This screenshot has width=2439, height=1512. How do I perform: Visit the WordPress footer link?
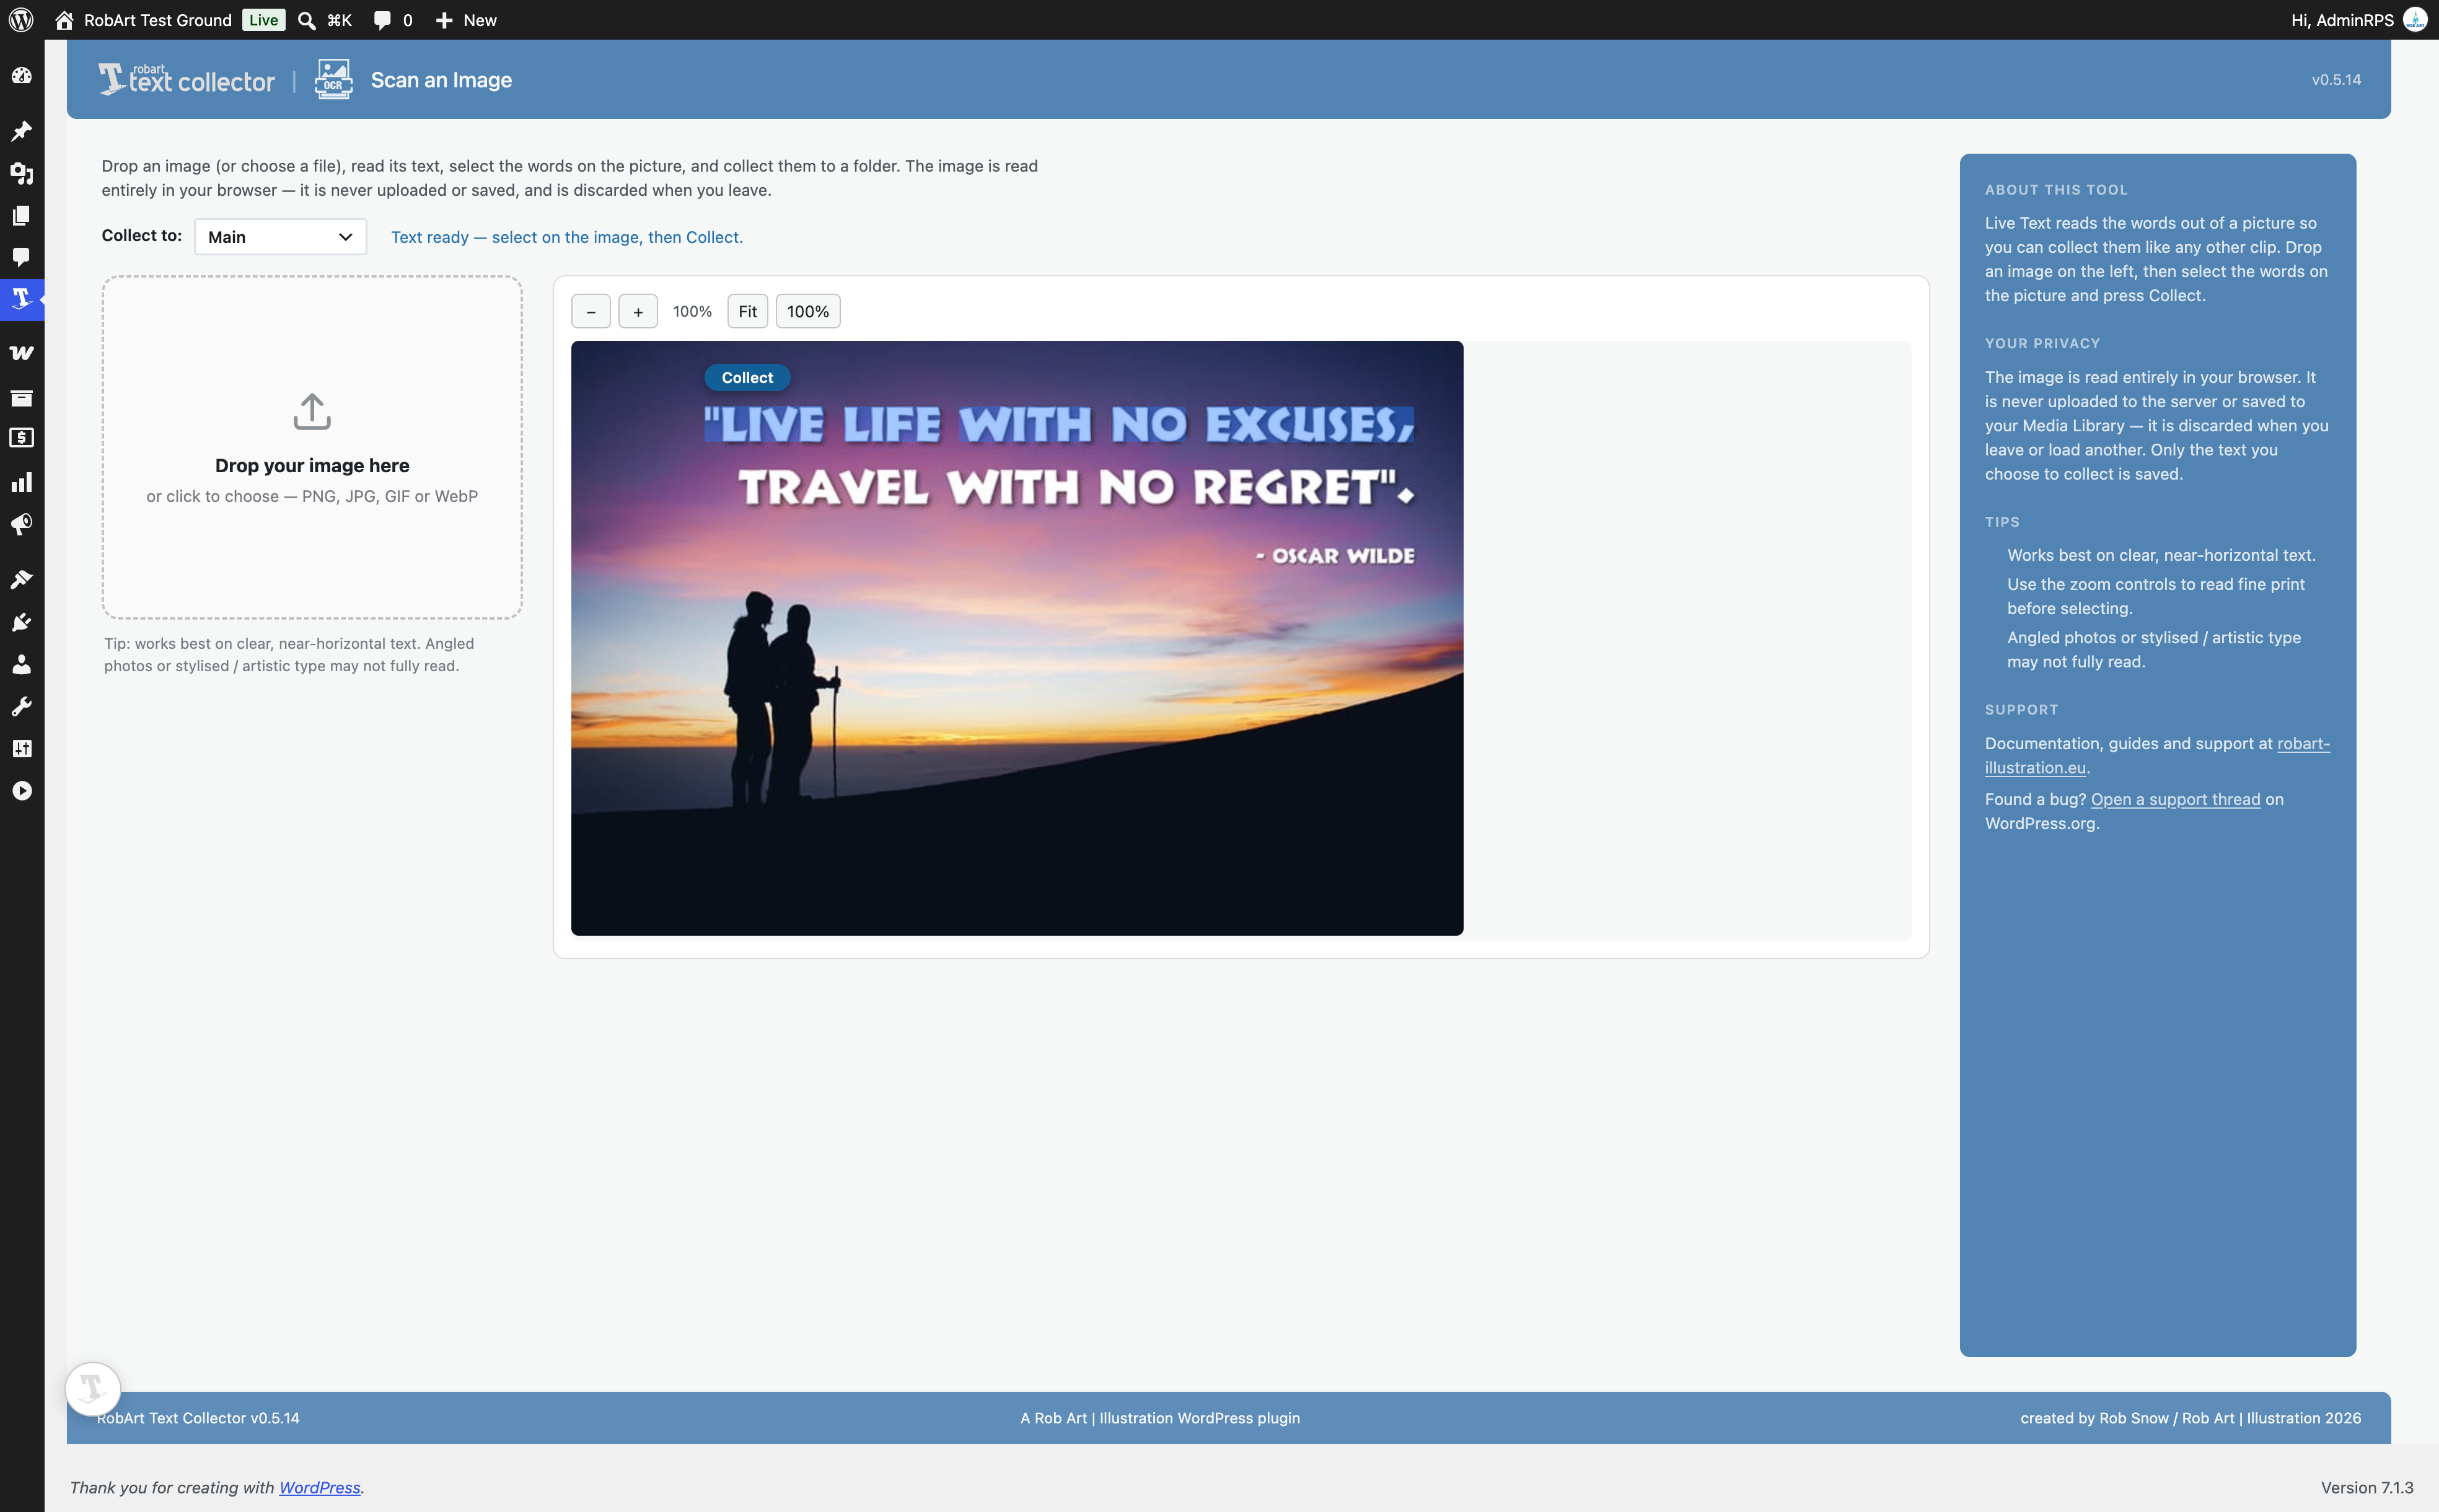click(x=320, y=1487)
